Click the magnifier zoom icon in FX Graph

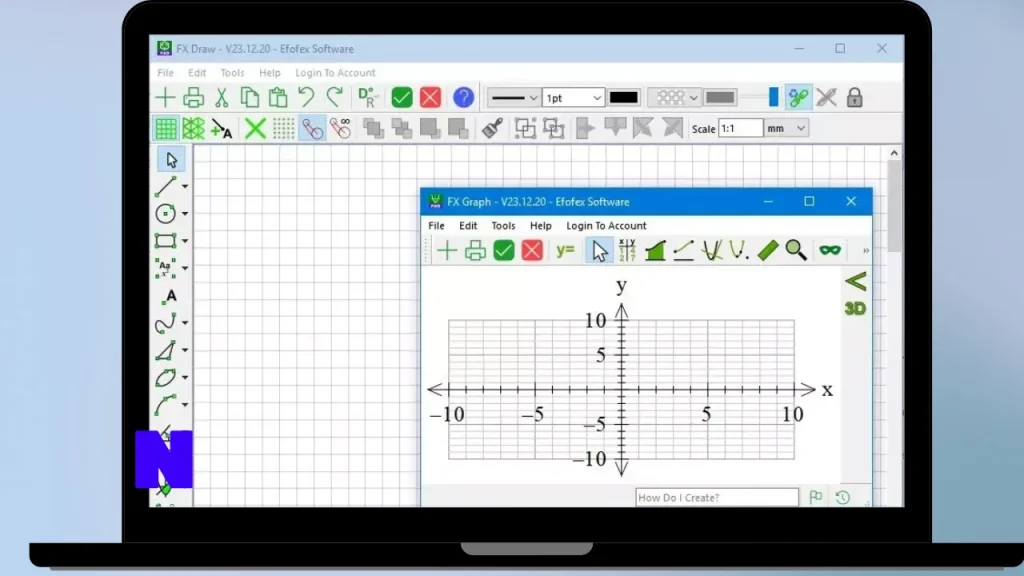795,250
